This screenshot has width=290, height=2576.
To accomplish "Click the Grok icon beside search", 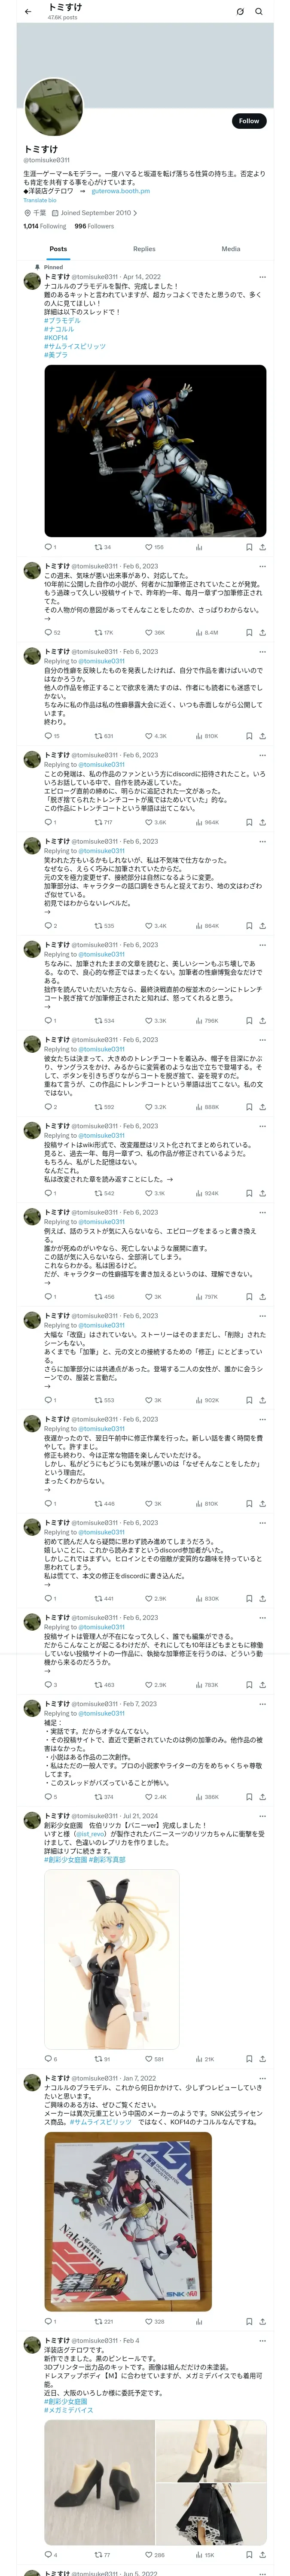I will point(240,12).
